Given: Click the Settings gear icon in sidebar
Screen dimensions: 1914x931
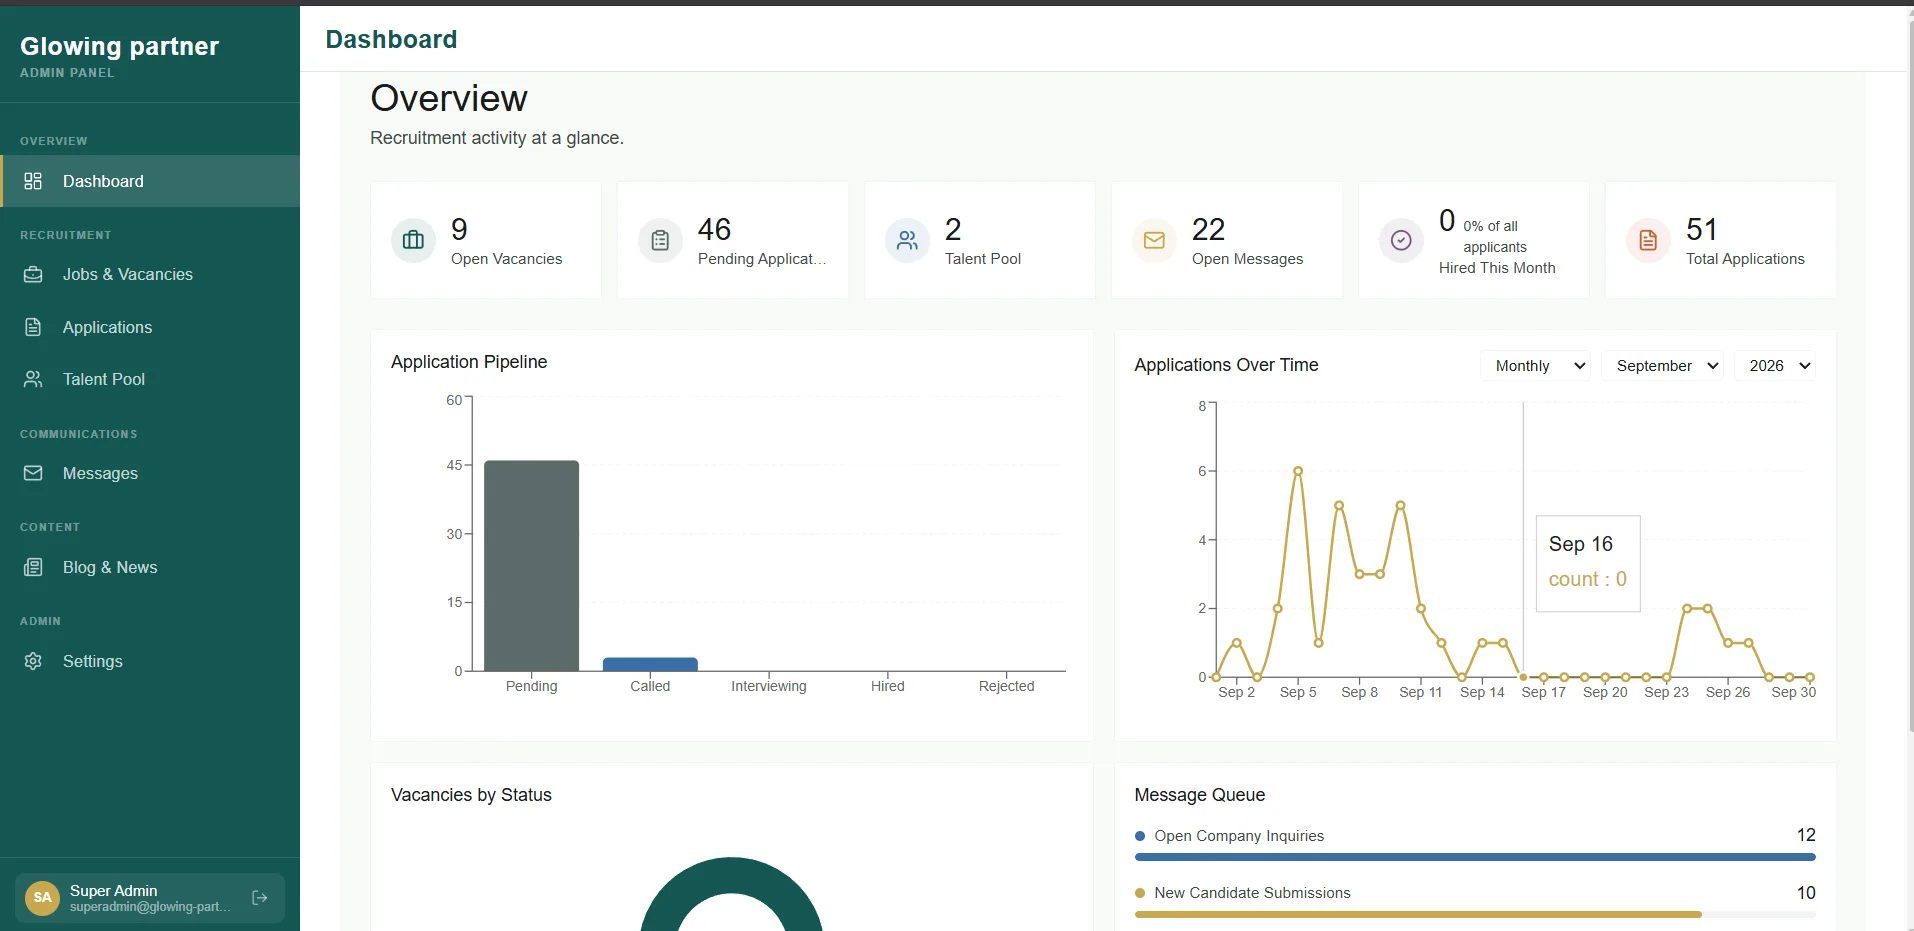Looking at the screenshot, I should point(33,661).
